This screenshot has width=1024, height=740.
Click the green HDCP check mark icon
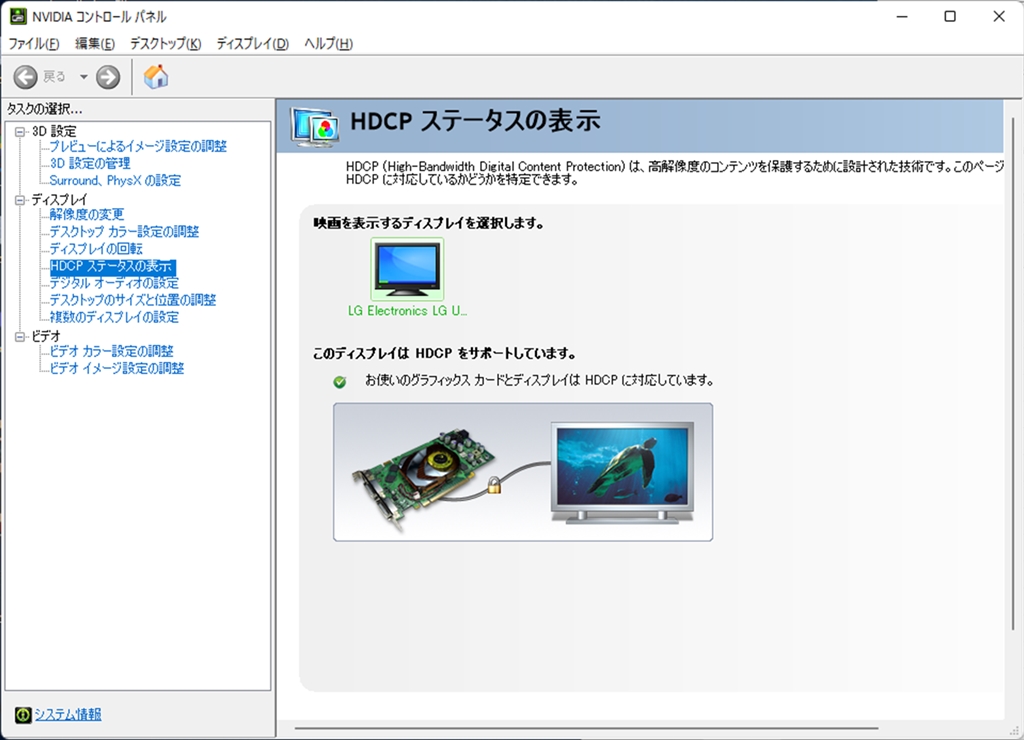tap(340, 381)
